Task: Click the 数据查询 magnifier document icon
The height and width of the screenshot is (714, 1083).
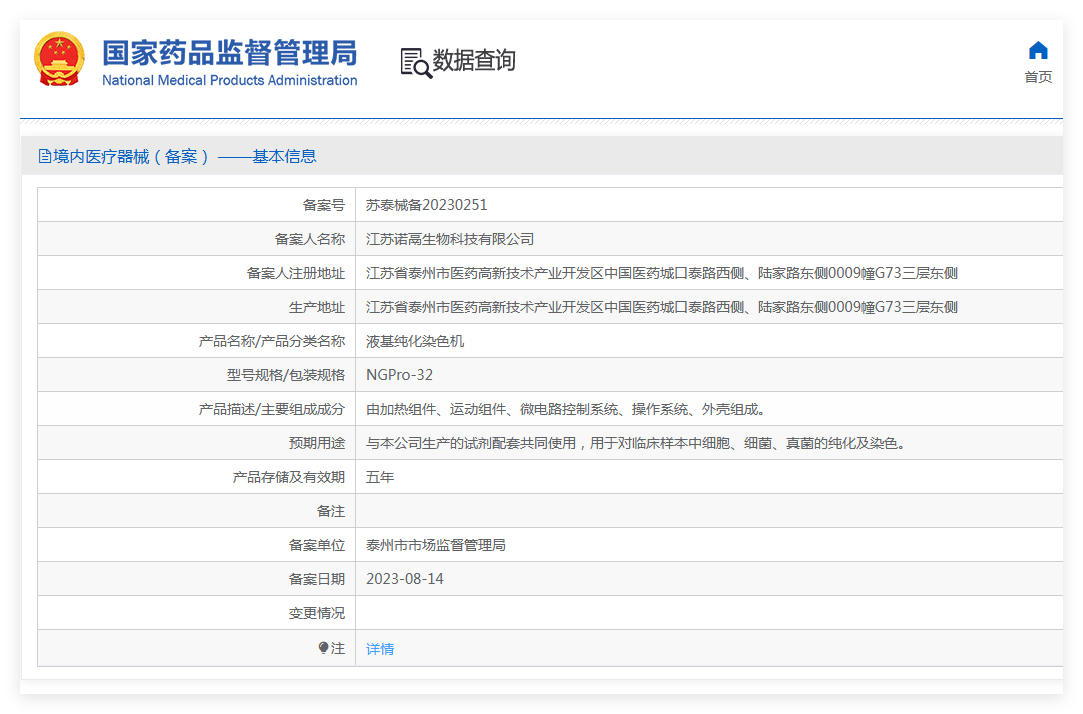Action: (x=416, y=63)
